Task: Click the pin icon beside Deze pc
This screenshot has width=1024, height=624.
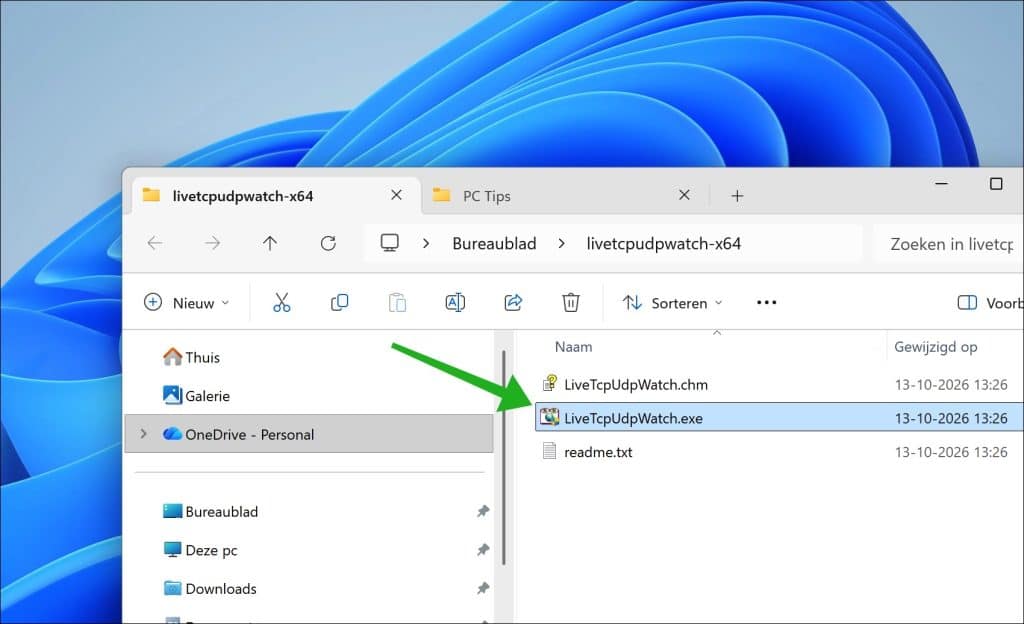Action: (483, 550)
